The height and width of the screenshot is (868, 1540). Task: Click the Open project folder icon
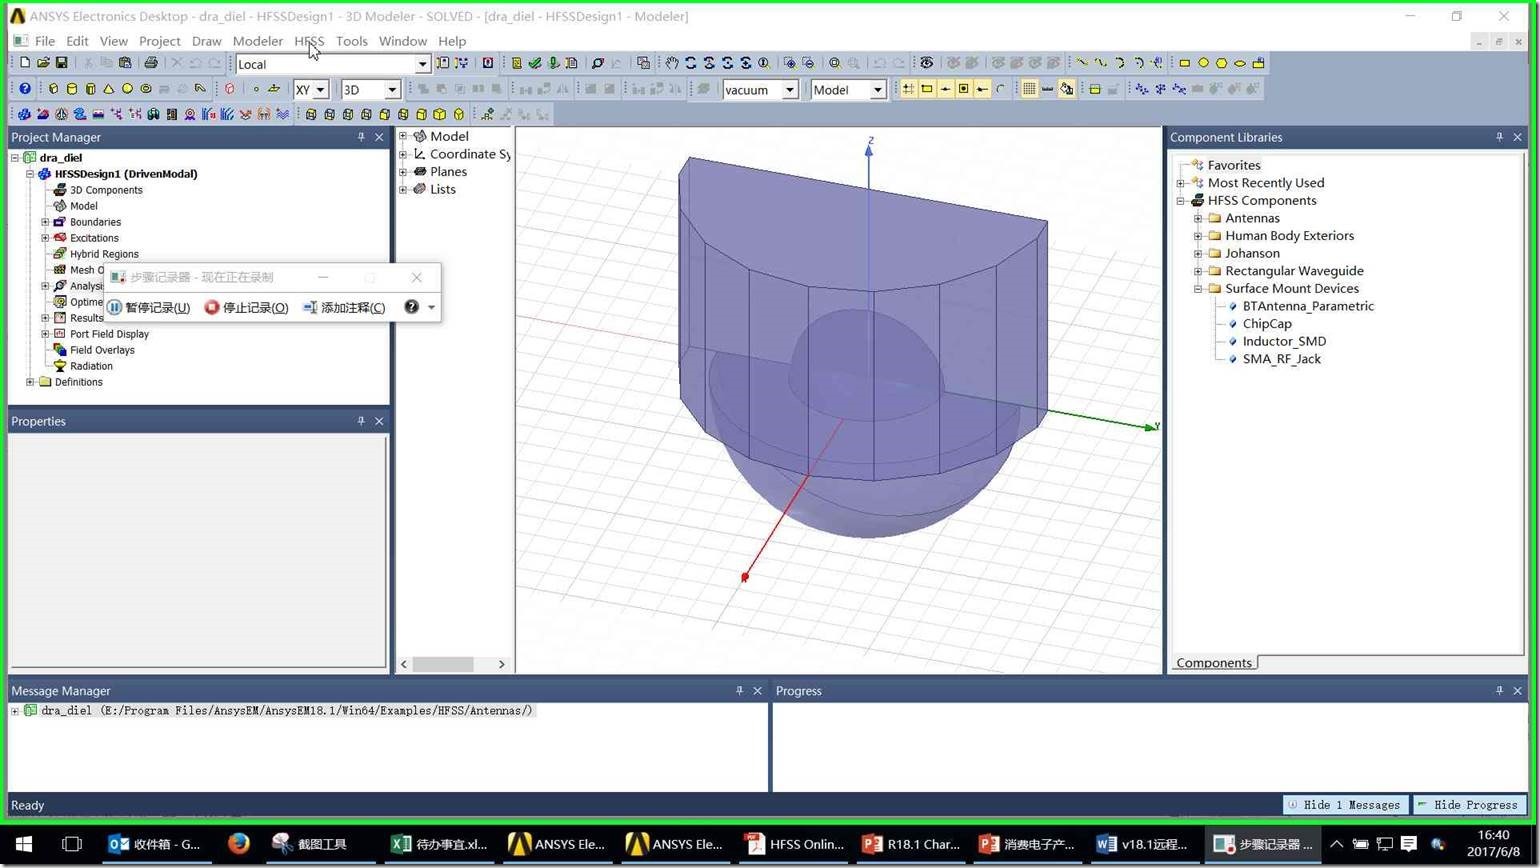(43, 63)
